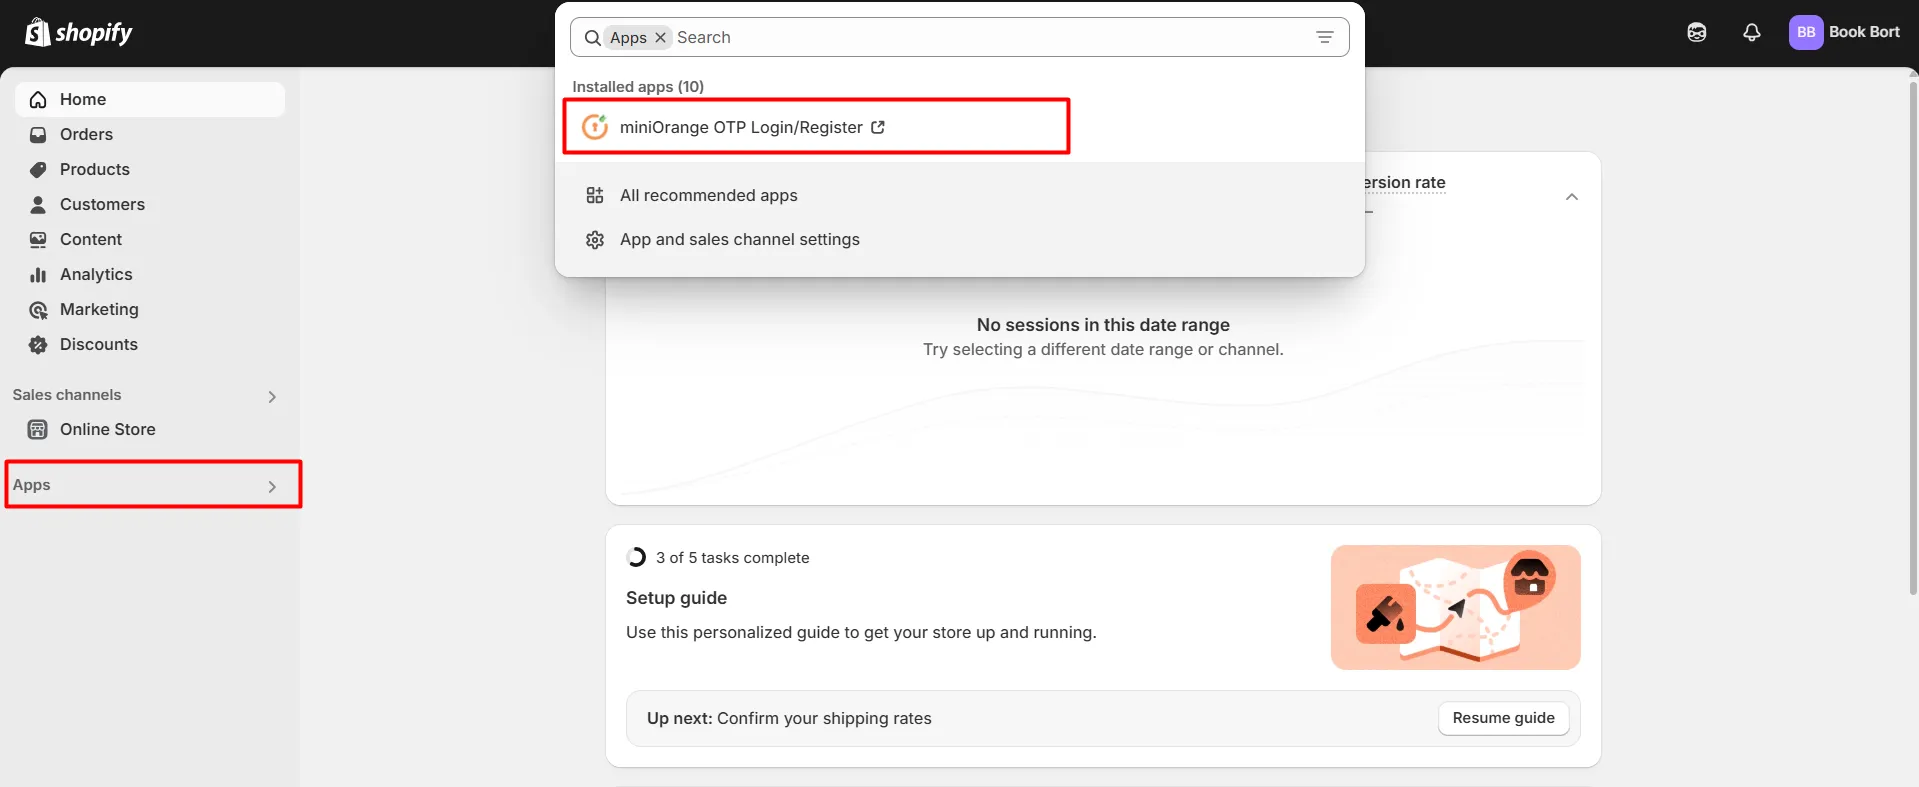Open Discounts in the sidebar
This screenshot has height=787, width=1919.
tap(150, 344)
